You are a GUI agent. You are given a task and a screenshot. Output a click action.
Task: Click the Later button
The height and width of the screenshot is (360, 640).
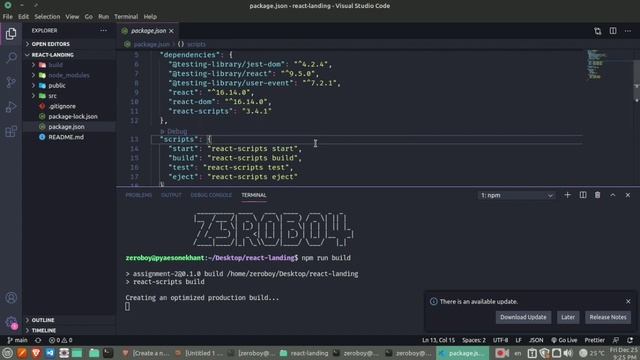[x=568, y=317]
